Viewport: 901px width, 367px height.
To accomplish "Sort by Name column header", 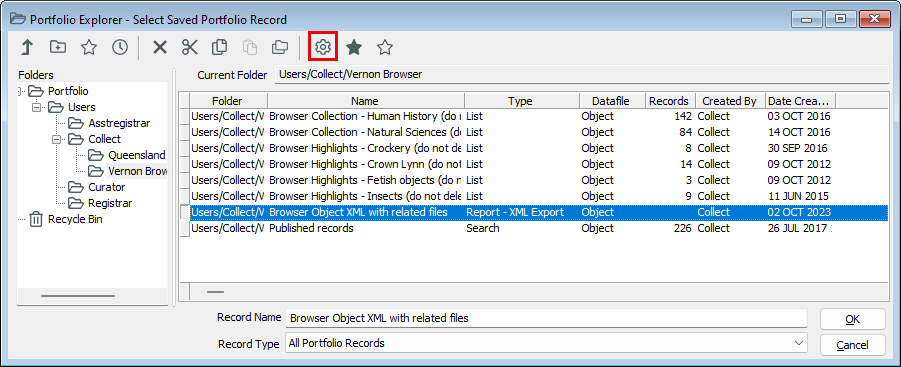I will pyautogui.click(x=365, y=101).
